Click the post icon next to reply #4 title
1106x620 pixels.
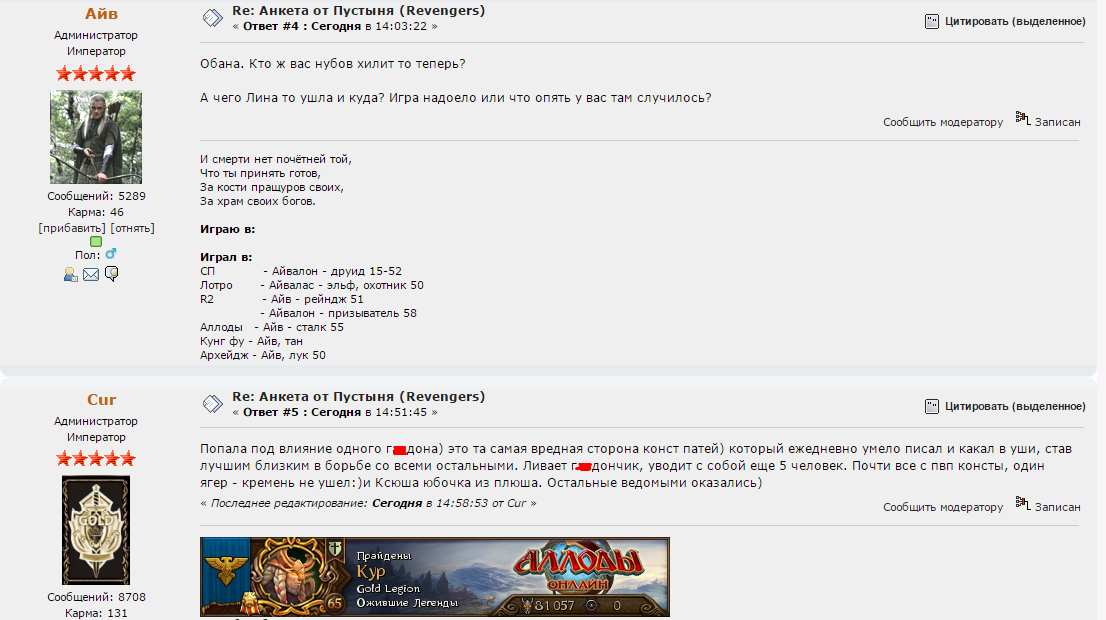(212, 18)
